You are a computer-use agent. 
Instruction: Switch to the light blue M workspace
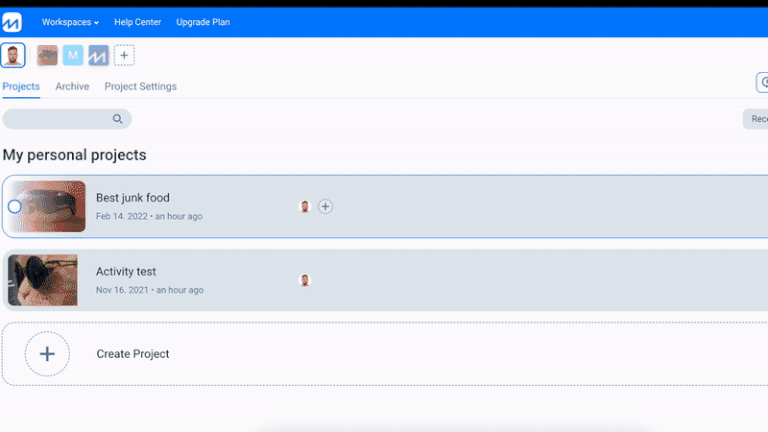click(x=73, y=55)
